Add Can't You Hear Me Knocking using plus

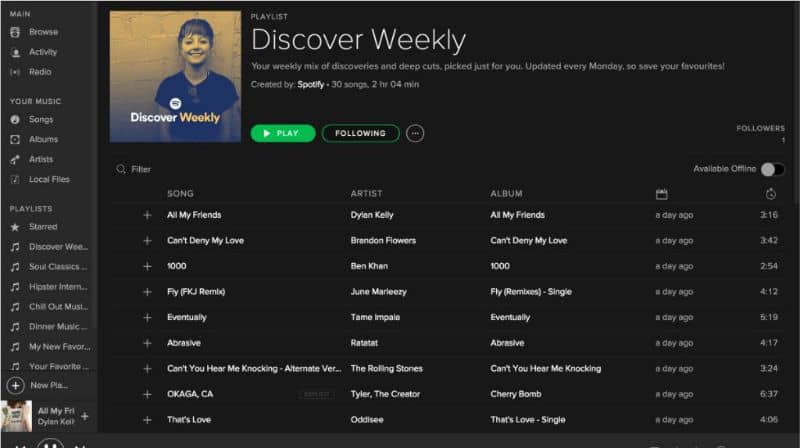point(147,369)
